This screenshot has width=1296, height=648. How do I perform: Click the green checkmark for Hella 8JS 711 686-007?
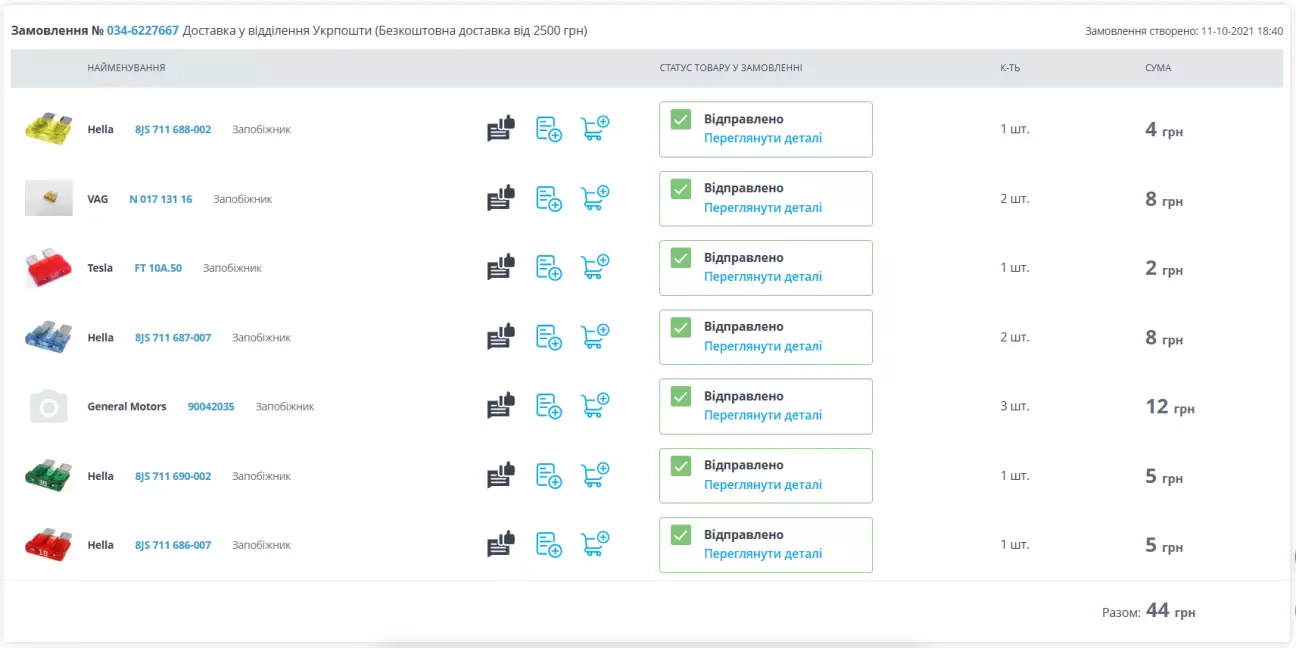click(x=681, y=535)
